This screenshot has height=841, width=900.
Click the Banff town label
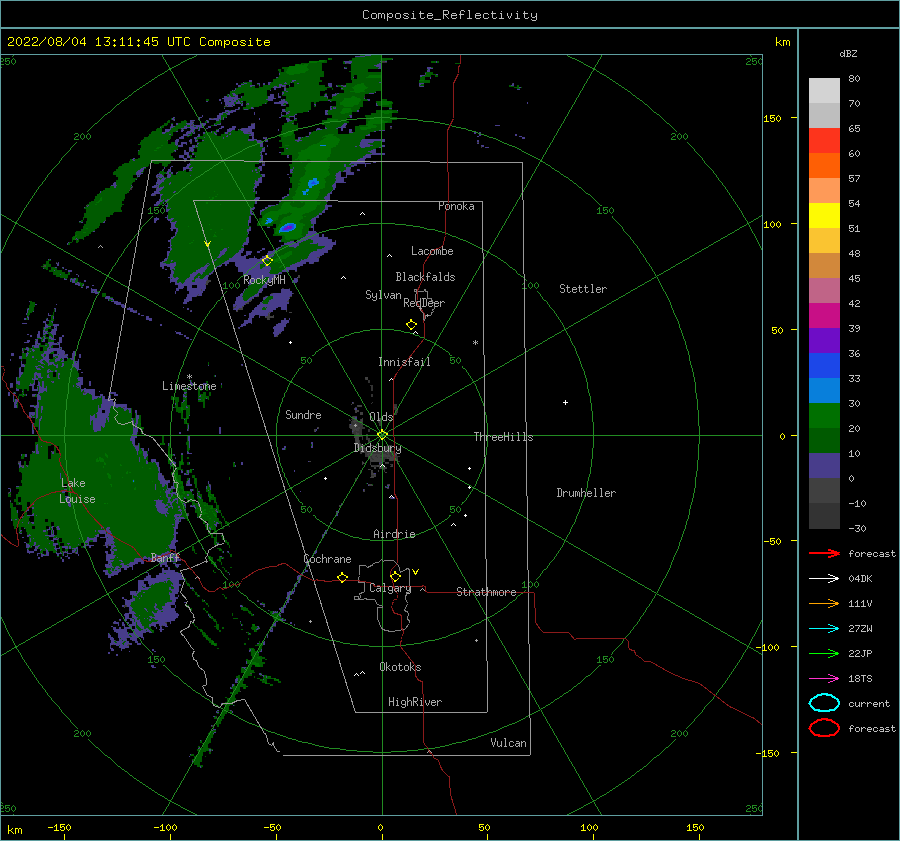[x=165, y=557]
